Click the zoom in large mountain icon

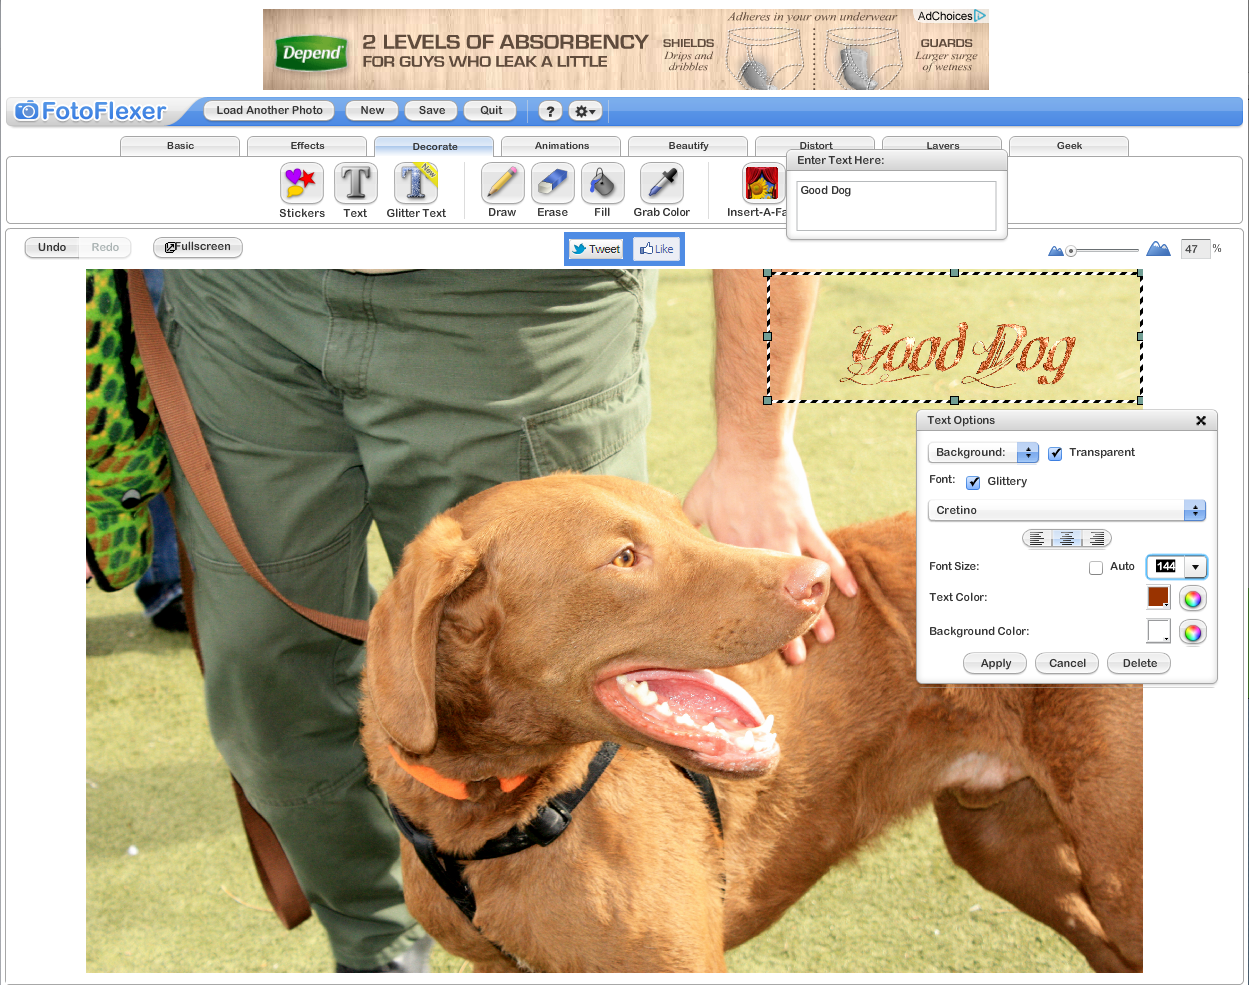[1158, 248]
